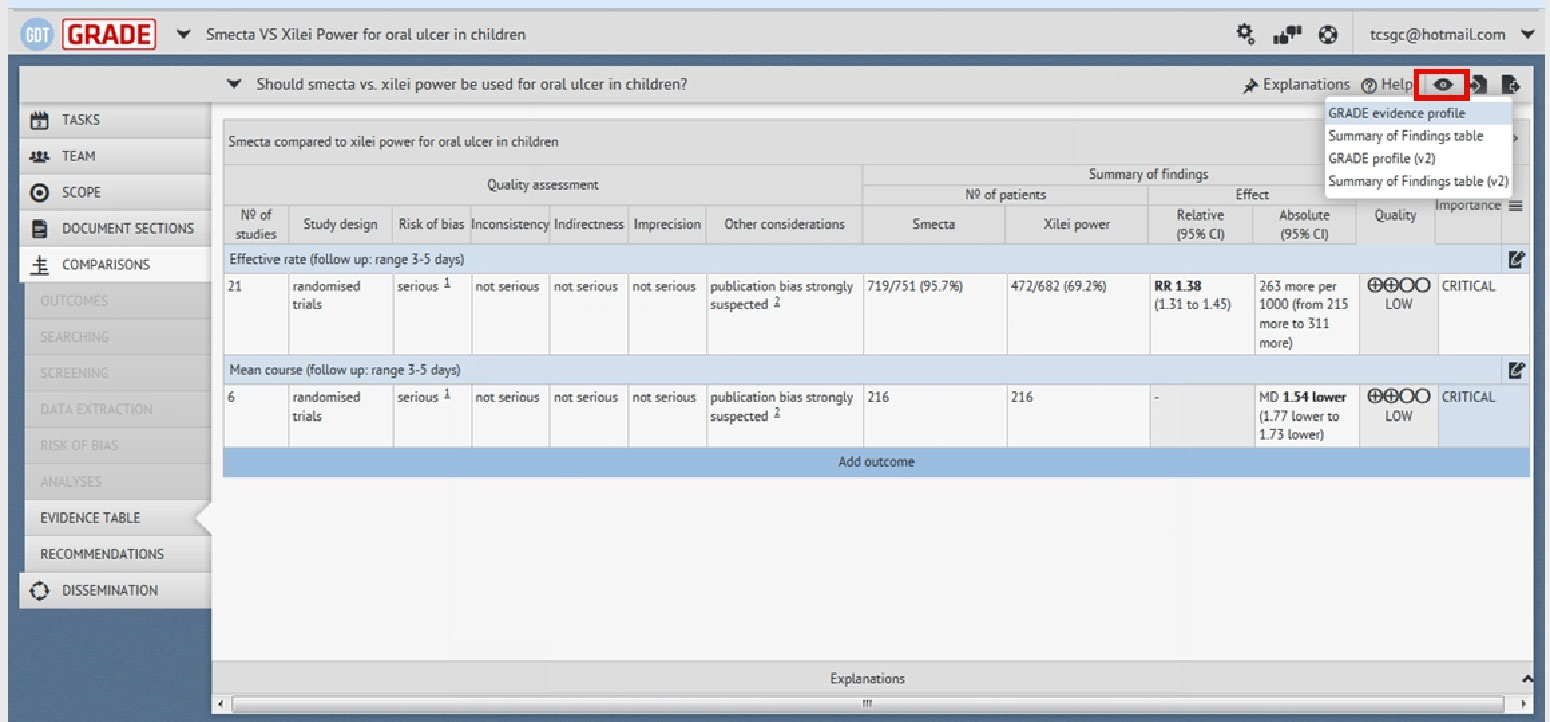This screenshot has height=722, width=1550.
Task: Click the DISSEMINATION circular icon
Action: (40, 590)
